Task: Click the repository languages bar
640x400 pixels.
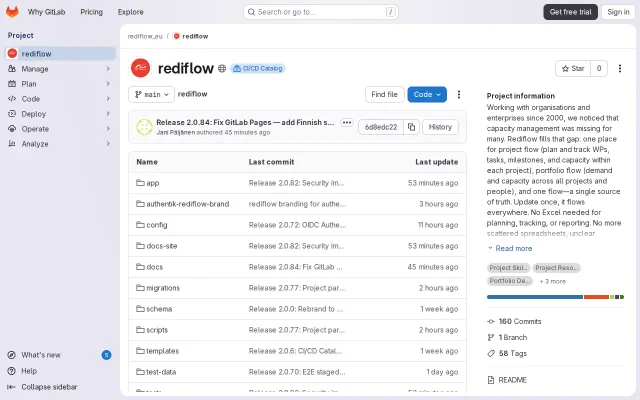Action: tap(555, 297)
